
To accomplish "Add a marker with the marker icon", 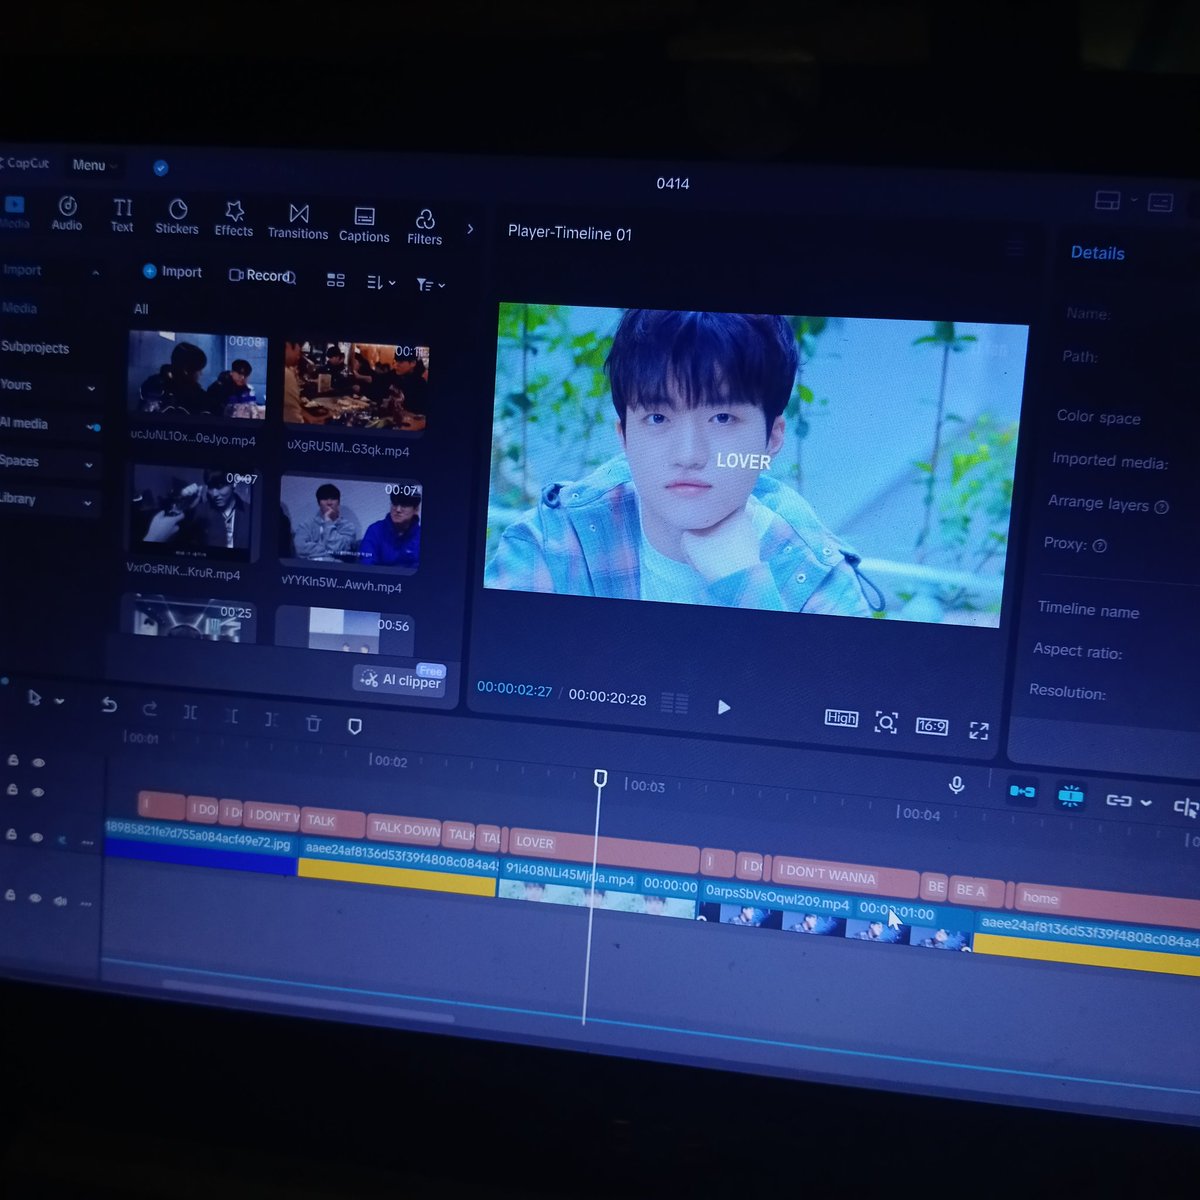I will click(354, 726).
